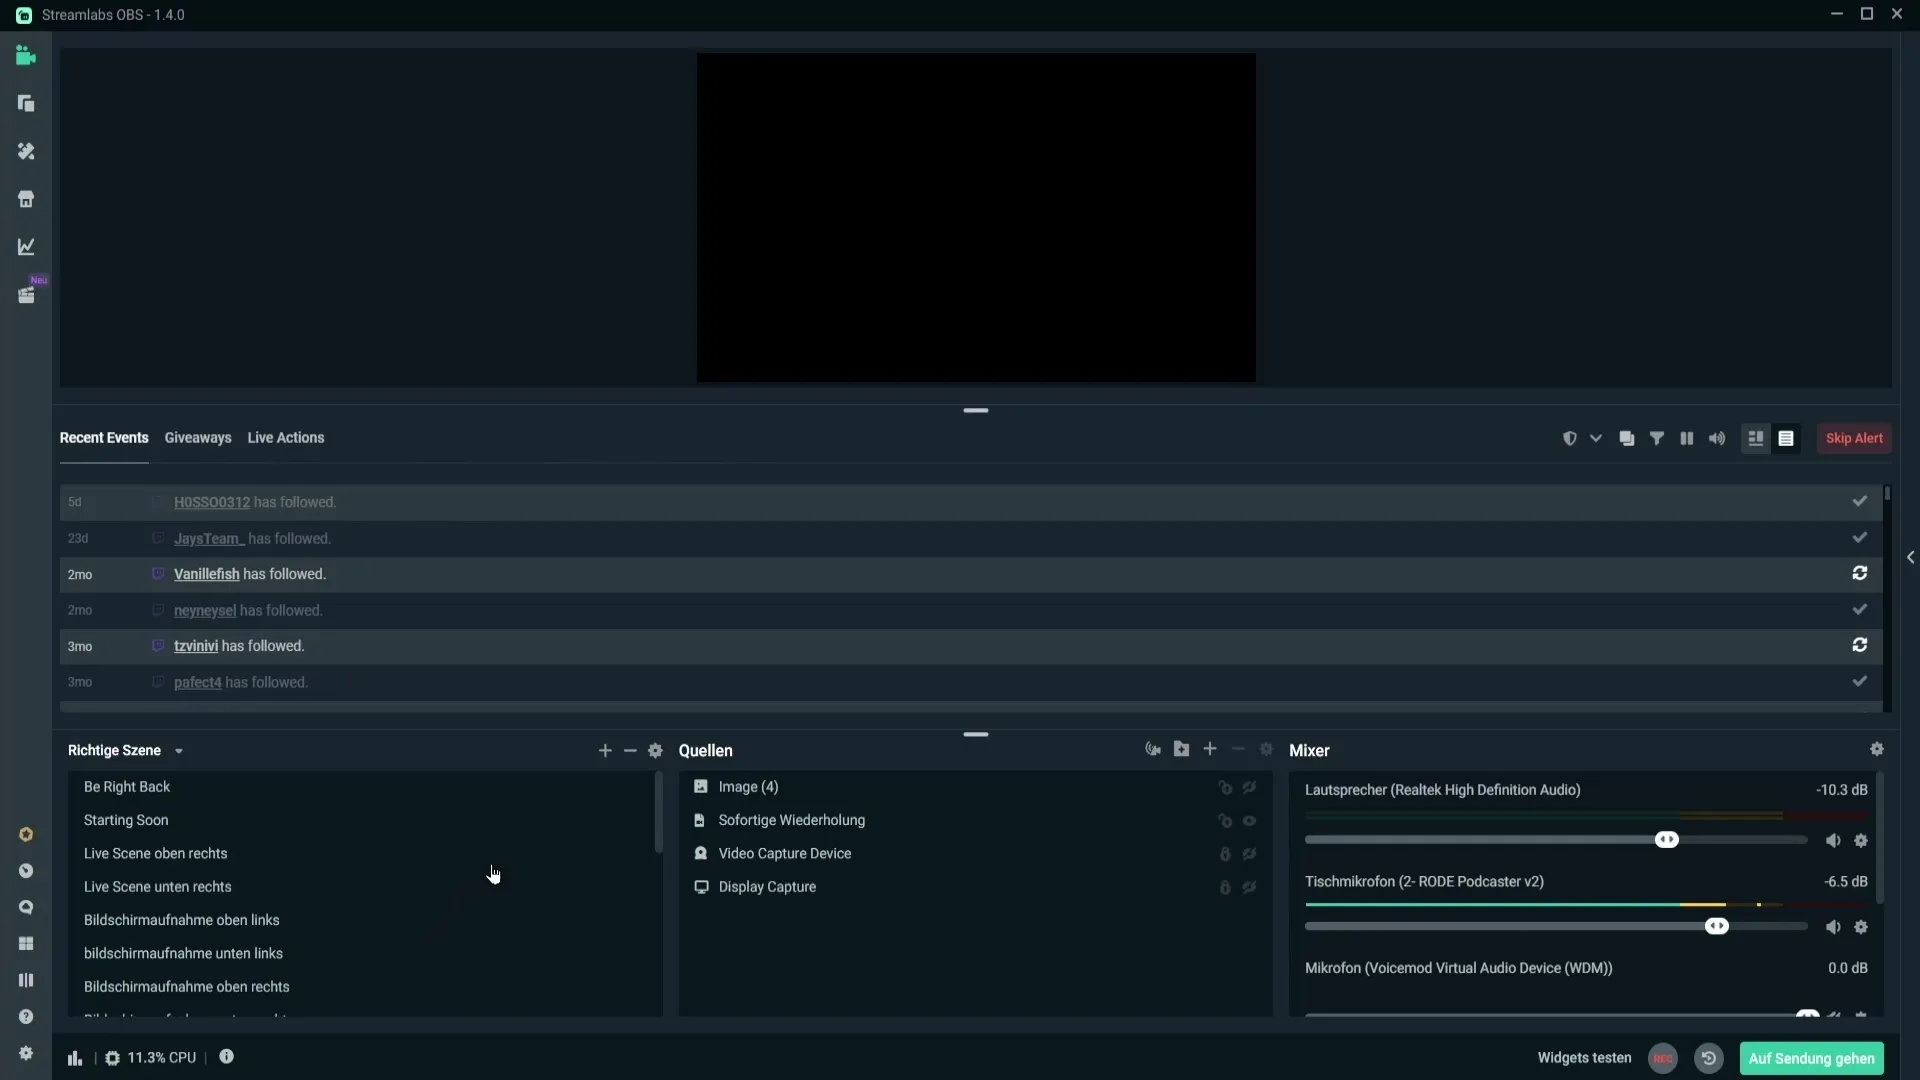Toggle mute on Tischmikrofon RODE Podcaster
Screen dimensions: 1920x1080
[x=1832, y=926]
